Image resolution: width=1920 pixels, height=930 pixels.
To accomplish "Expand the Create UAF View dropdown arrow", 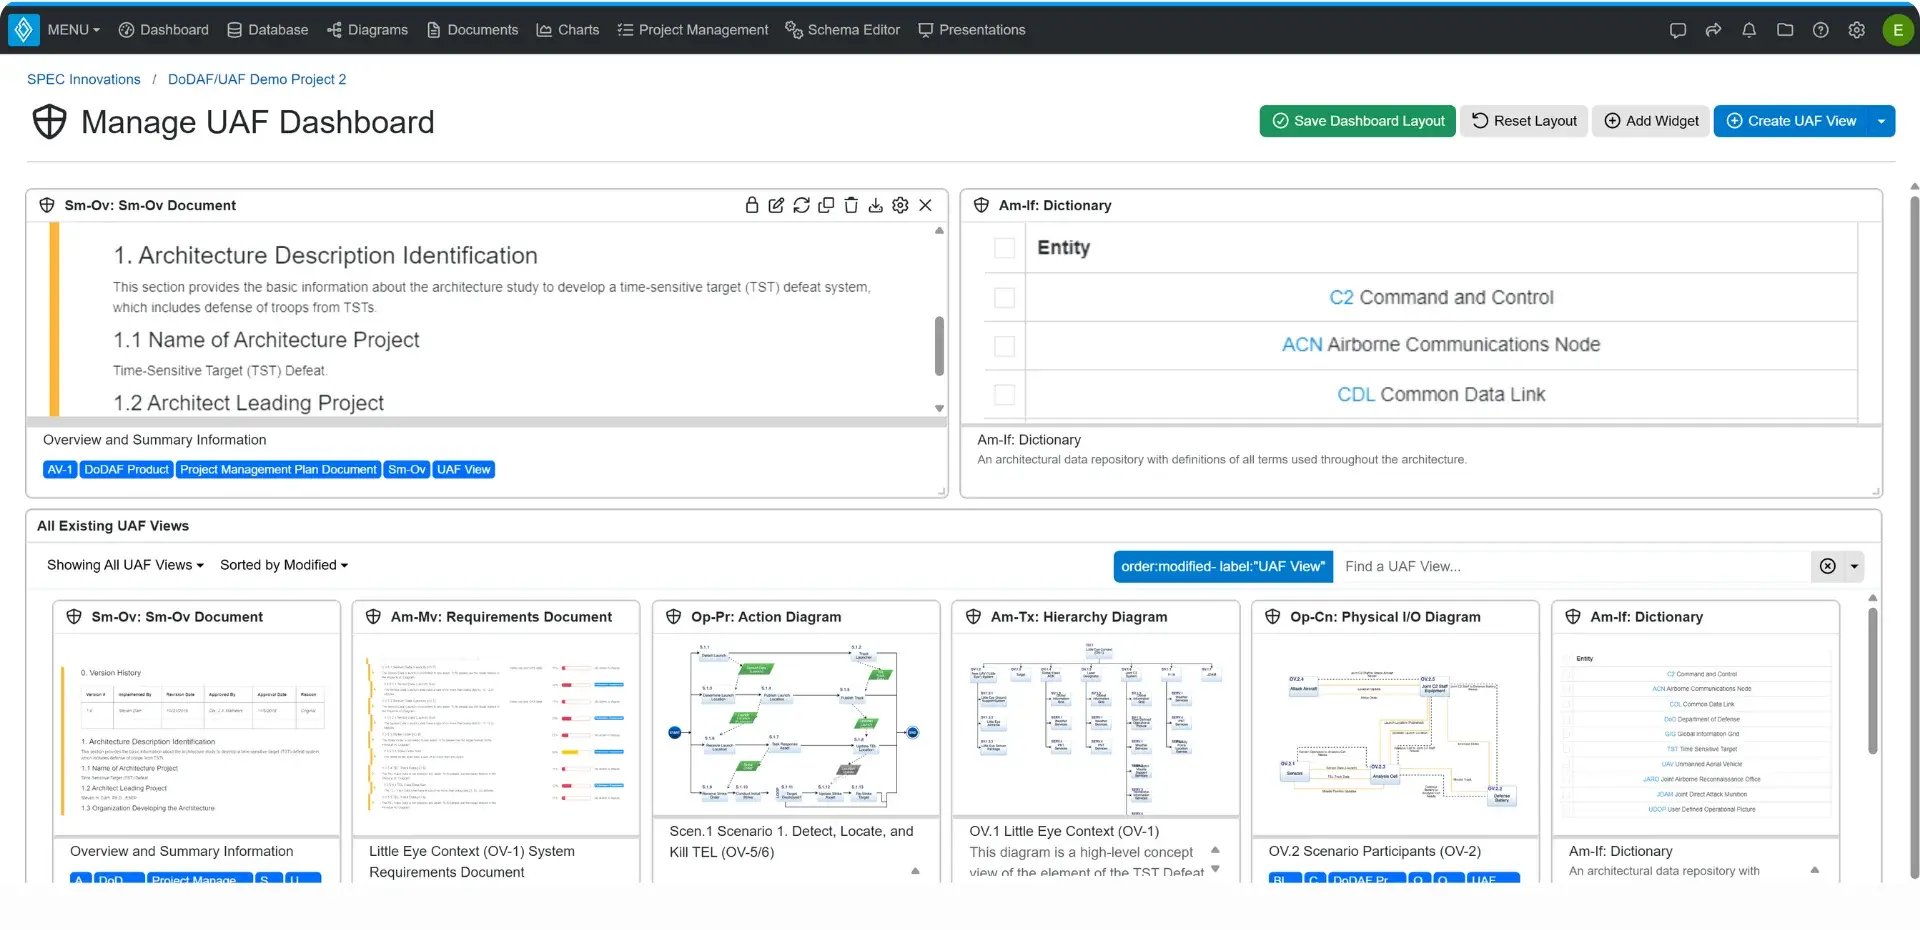I will coord(1881,121).
